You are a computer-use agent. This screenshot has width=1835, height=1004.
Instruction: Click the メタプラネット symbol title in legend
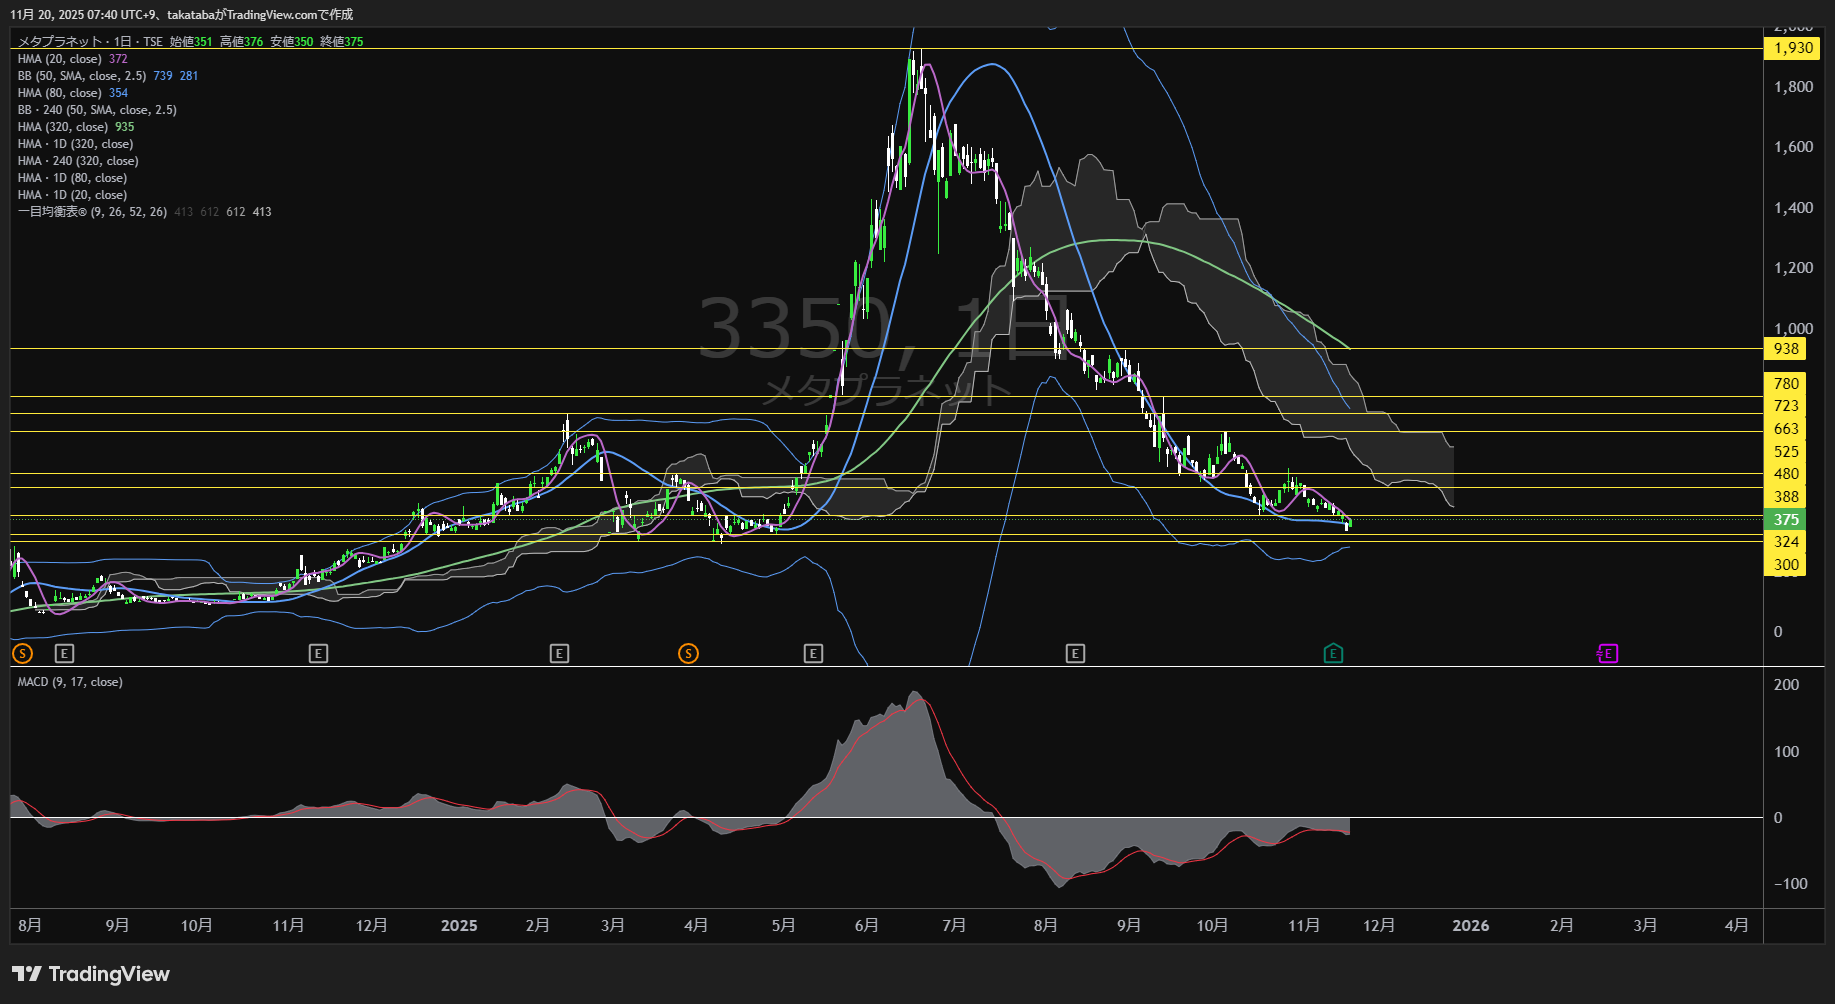click(60, 42)
